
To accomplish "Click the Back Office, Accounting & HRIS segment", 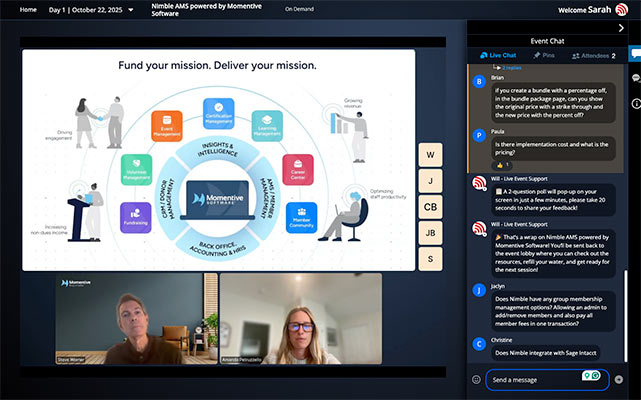I will tap(218, 248).
